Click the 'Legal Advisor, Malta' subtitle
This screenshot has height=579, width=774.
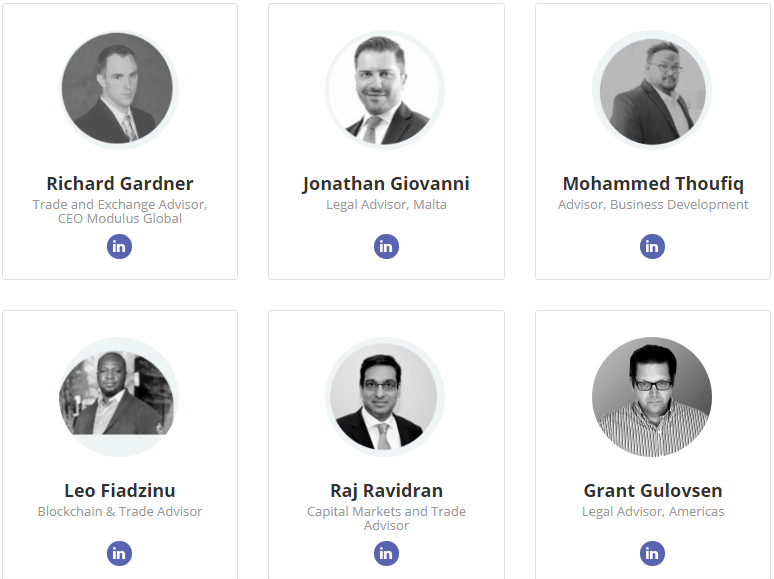[x=387, y=204]
